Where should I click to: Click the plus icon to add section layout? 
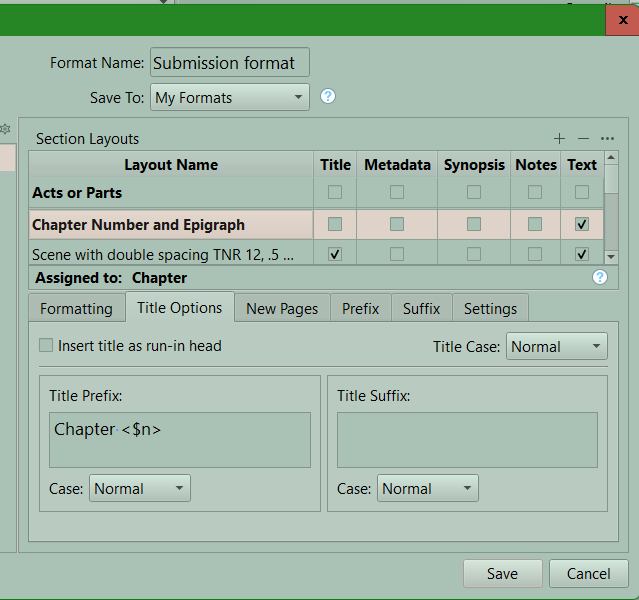point(559,138)
